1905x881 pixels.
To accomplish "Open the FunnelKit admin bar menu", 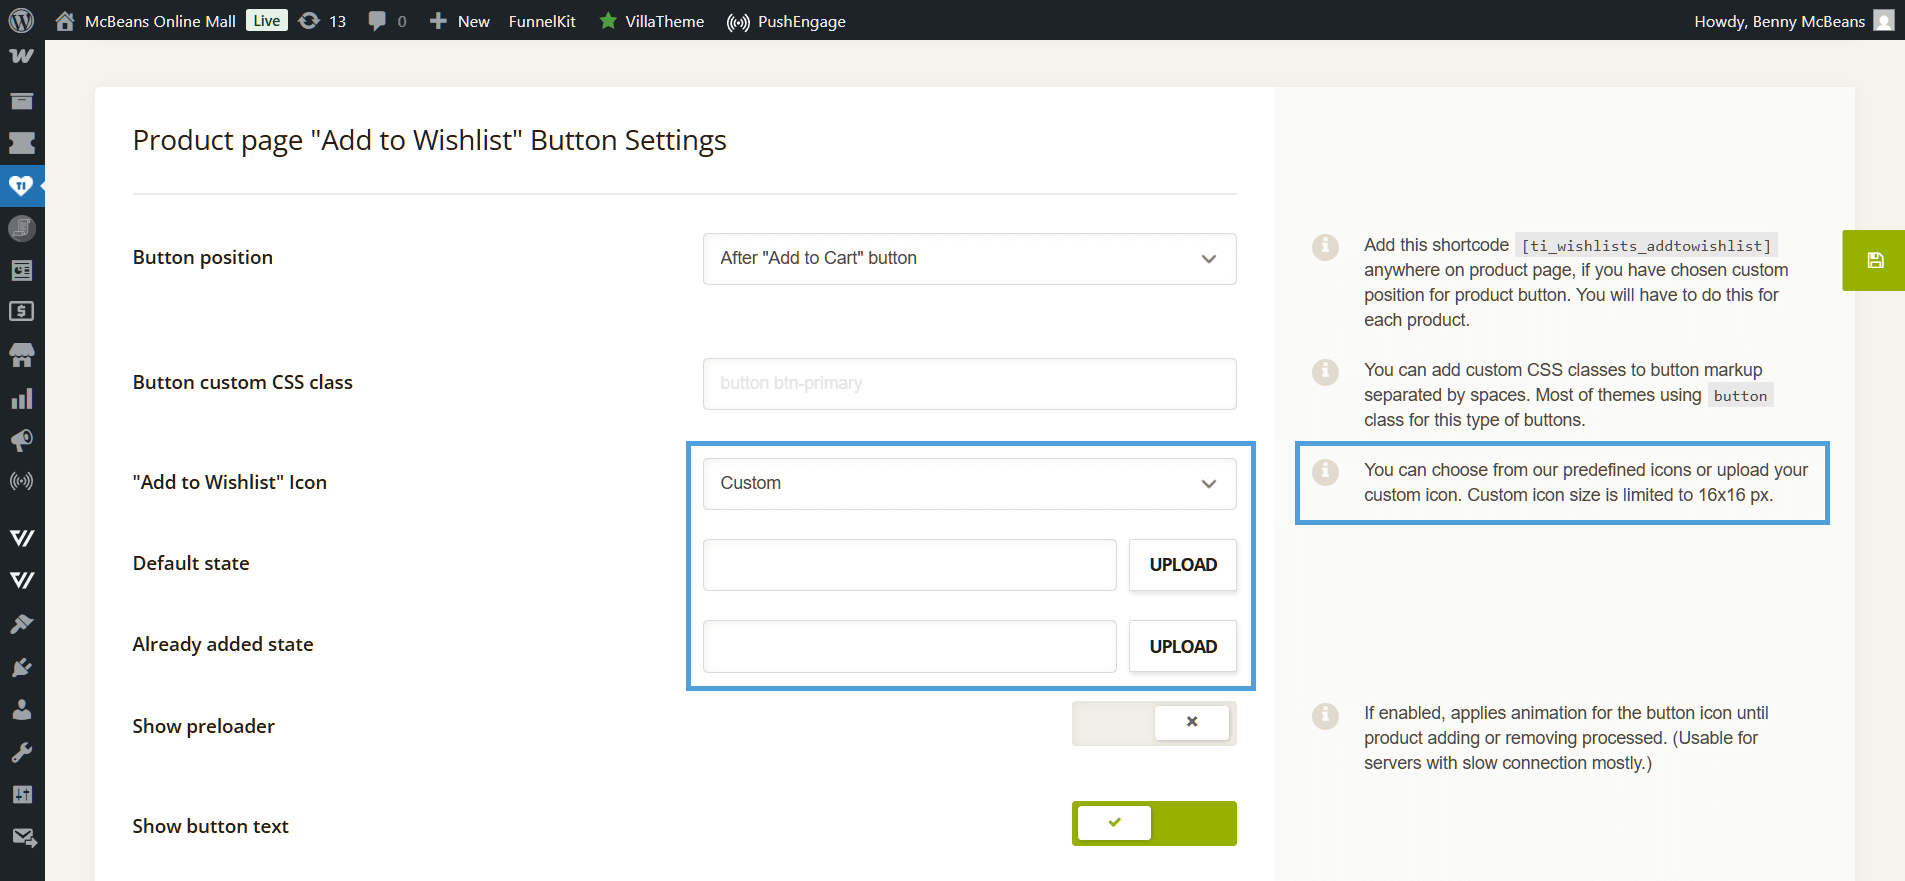I will click(x=542, y=21).
